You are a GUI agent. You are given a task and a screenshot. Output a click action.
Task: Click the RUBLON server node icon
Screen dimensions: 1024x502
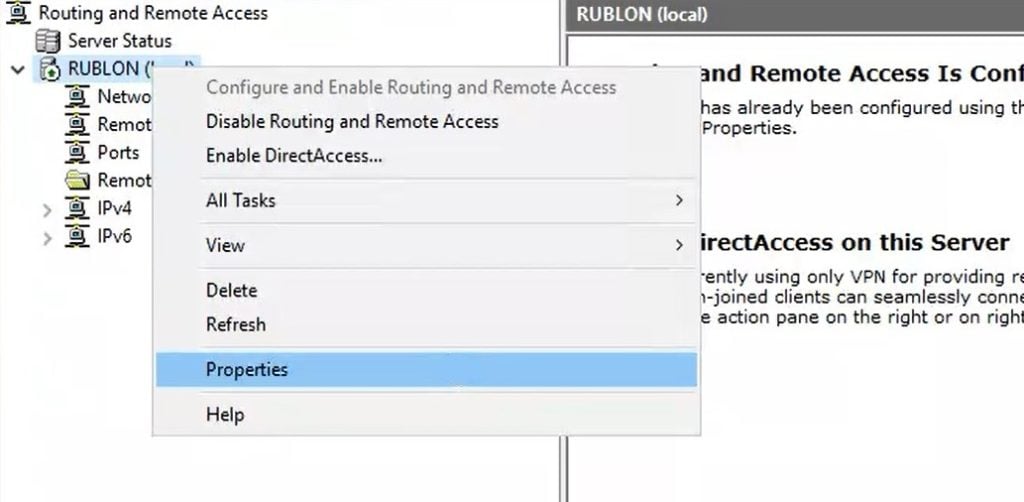click(x=48, y=69)
